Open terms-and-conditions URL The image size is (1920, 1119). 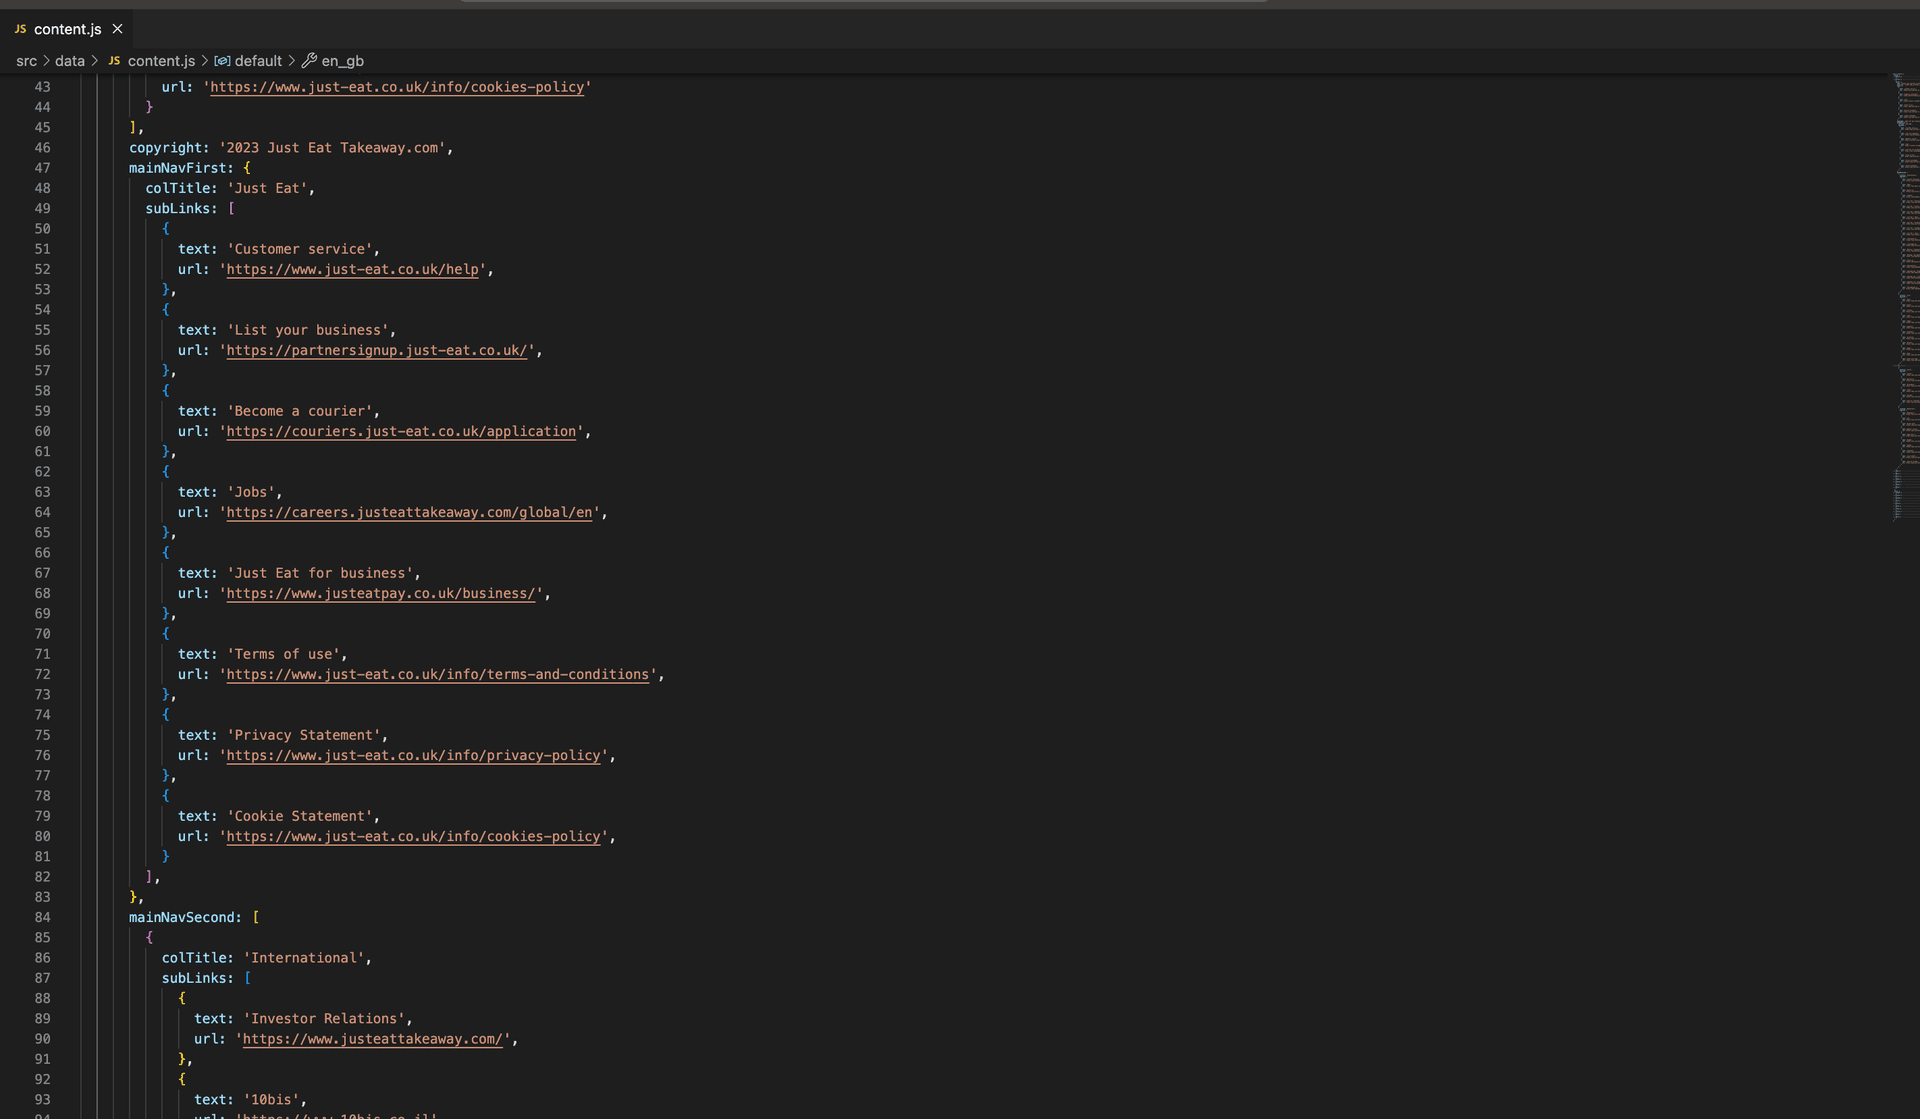coord(438,674)
